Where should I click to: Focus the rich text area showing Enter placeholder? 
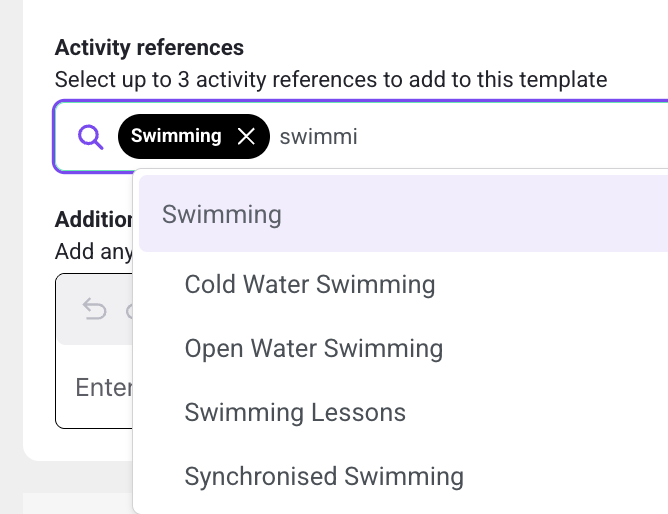pyautogui.click(x=95, y=386)
